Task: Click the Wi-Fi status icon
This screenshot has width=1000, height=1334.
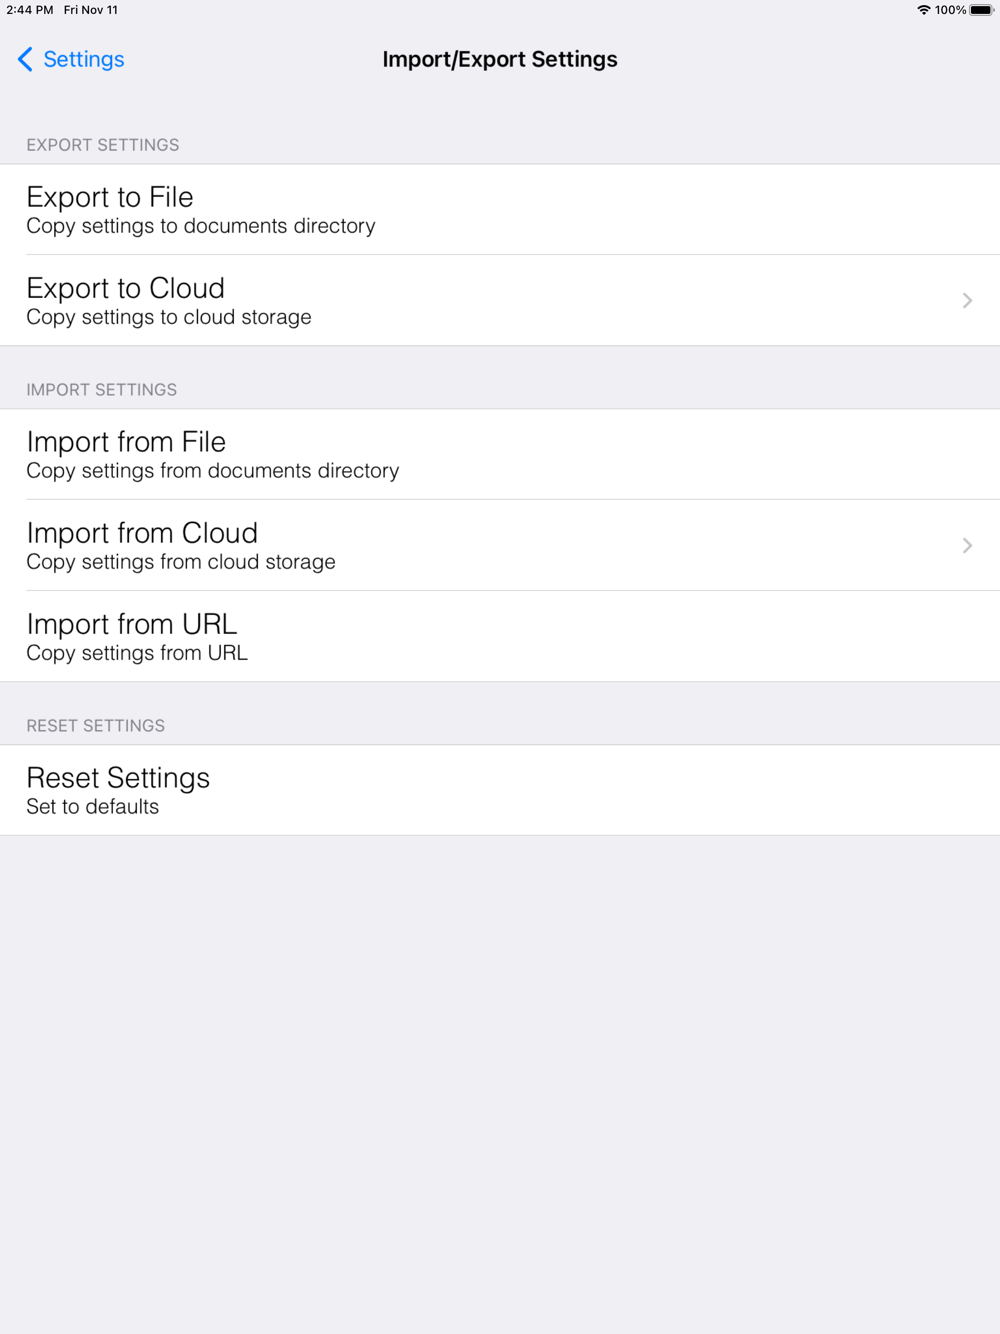Action: click(923, 10)
